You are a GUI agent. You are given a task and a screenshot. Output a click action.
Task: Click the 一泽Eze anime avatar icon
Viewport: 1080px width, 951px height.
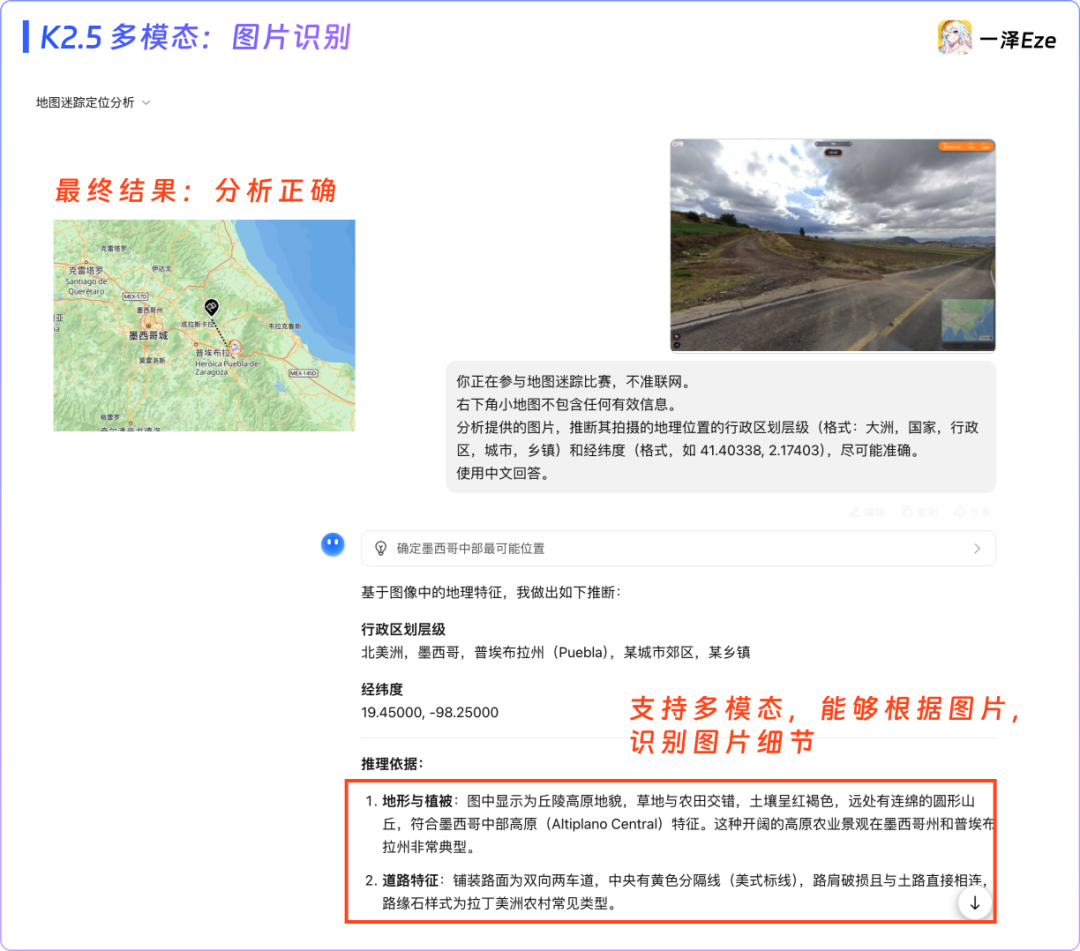coord(954,38)
